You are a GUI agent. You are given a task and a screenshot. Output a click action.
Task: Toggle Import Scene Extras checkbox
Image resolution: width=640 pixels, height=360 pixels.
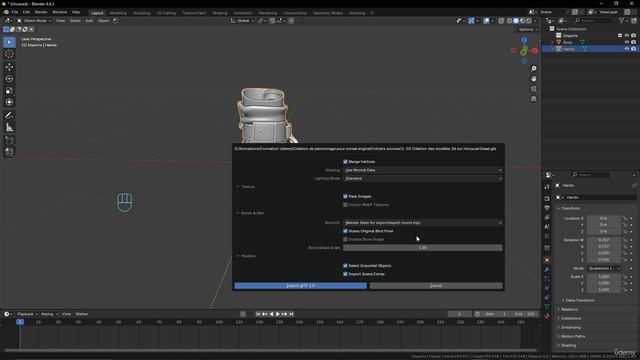click(345, 274)
